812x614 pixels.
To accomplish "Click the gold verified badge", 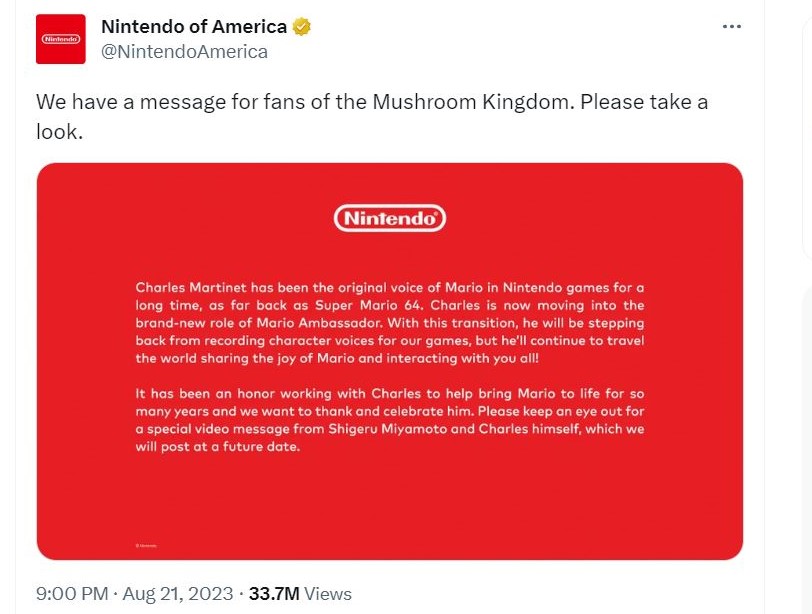I will coord(302,27).
